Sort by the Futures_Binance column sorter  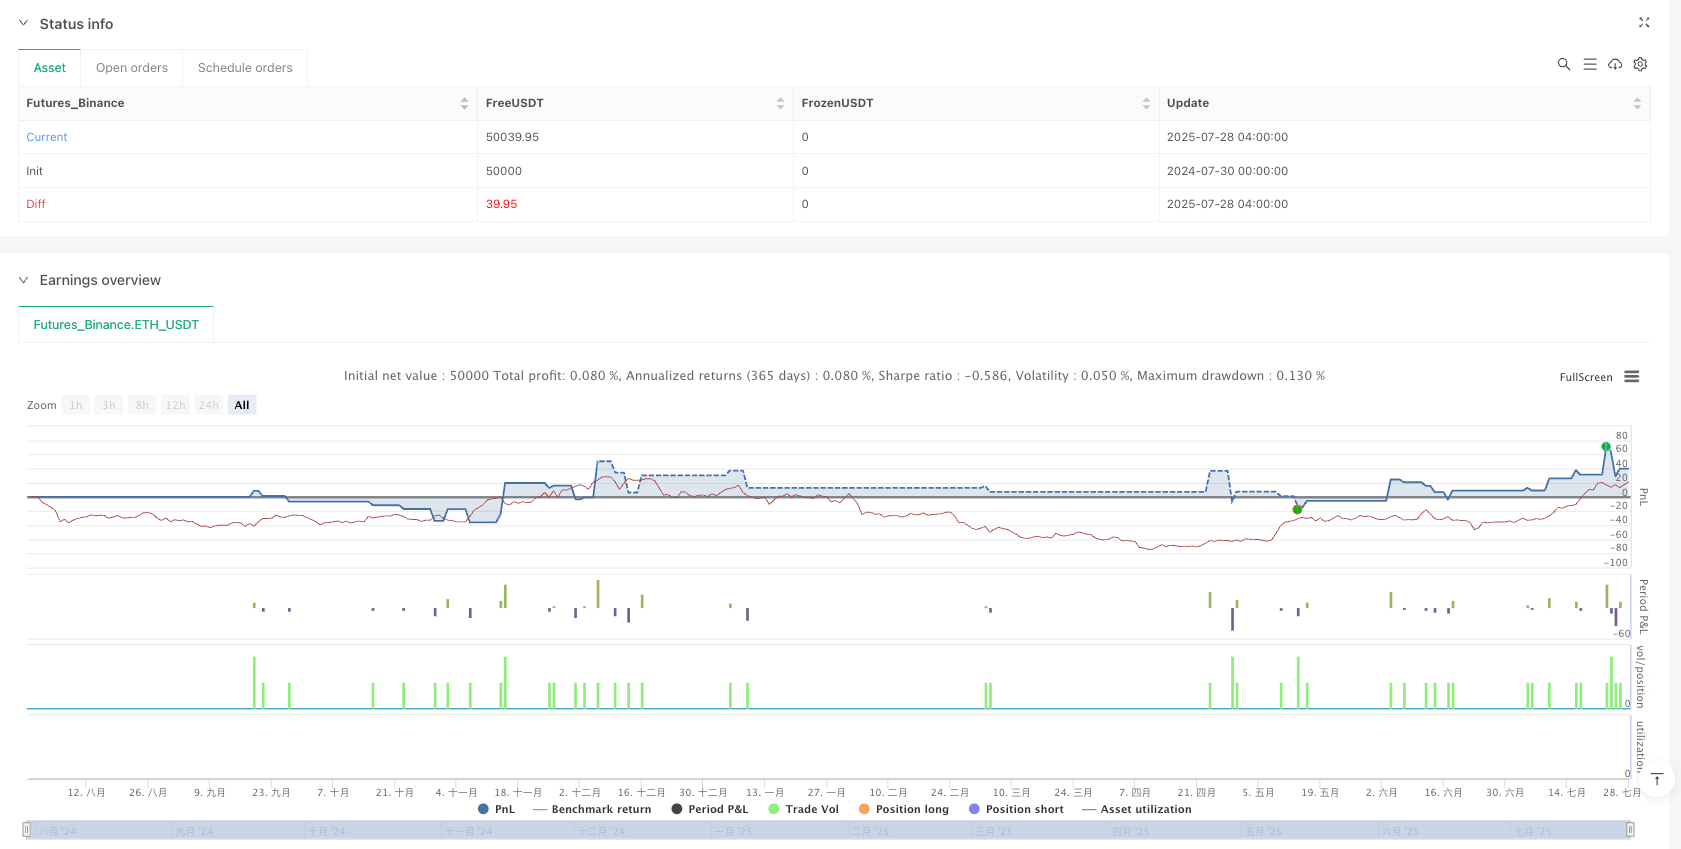pyautogui.click(x=464, y=103)
